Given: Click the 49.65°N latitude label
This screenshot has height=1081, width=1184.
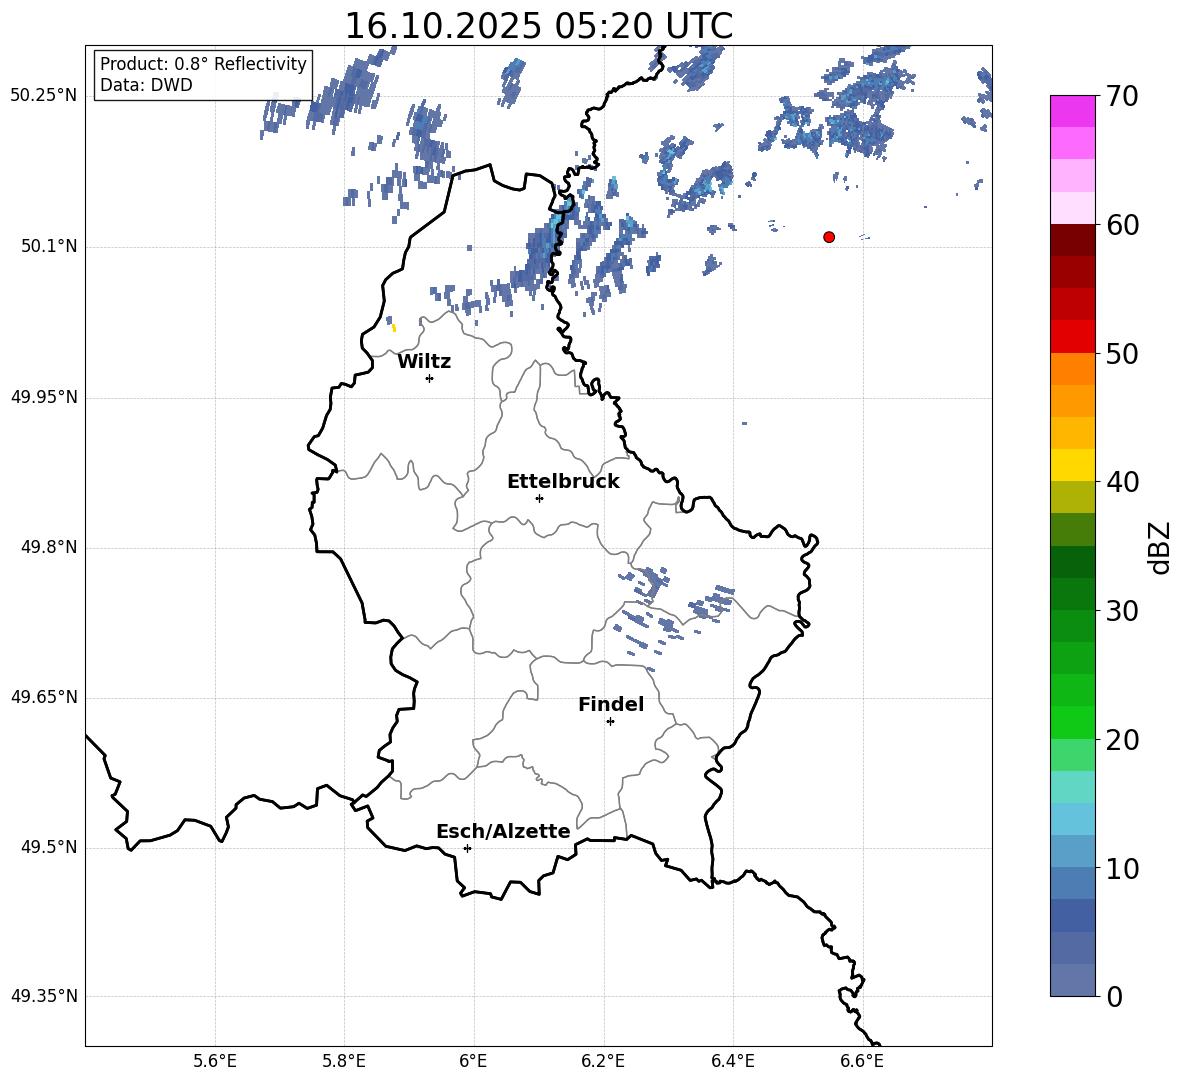Looking at the screenshot, I should (44, 697).
